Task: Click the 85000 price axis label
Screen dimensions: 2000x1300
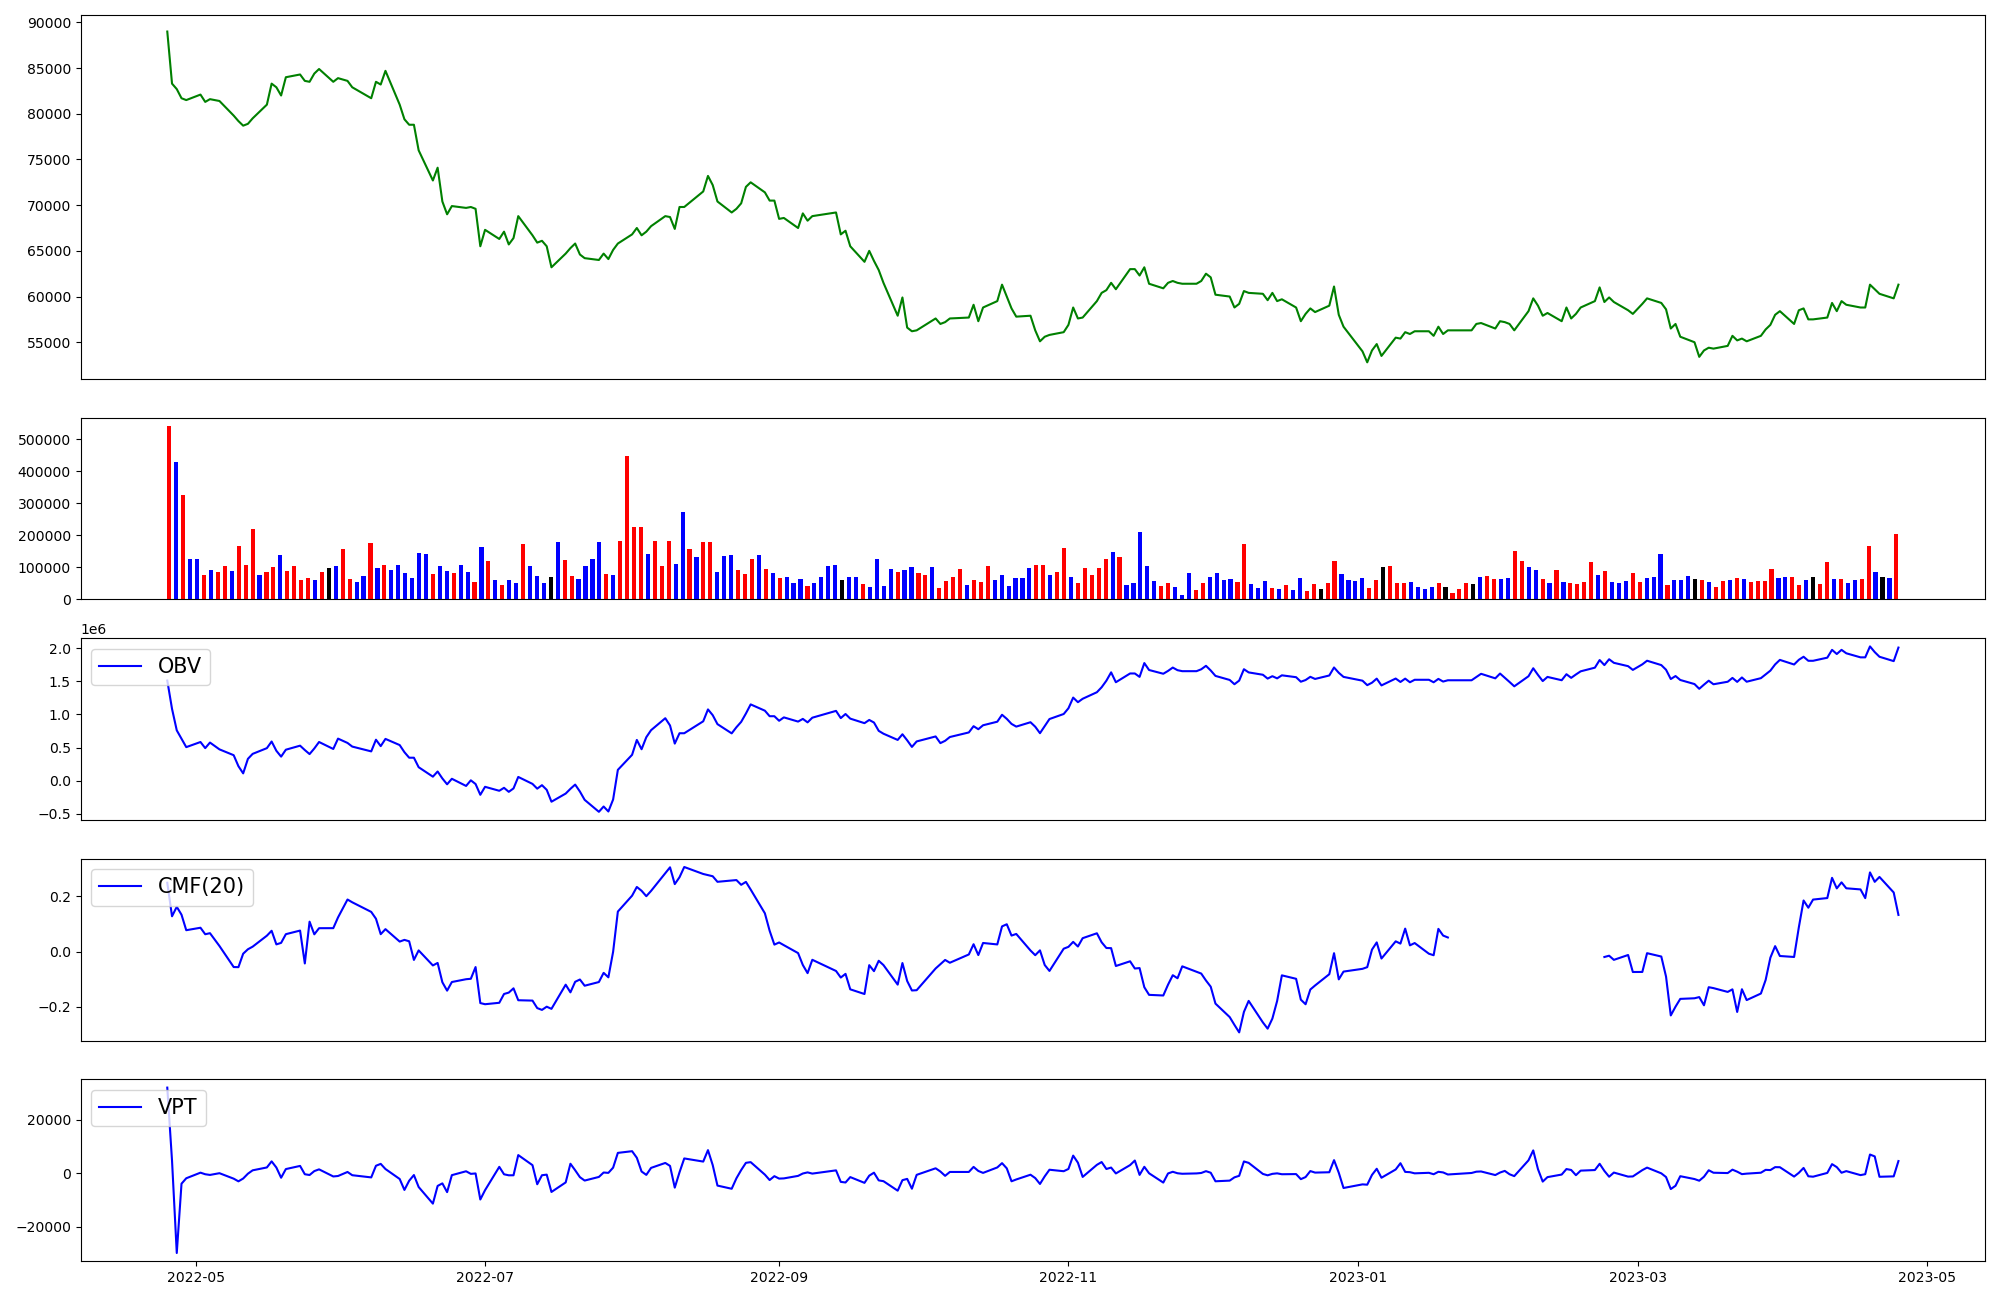Action: click(x=49, y=69)
